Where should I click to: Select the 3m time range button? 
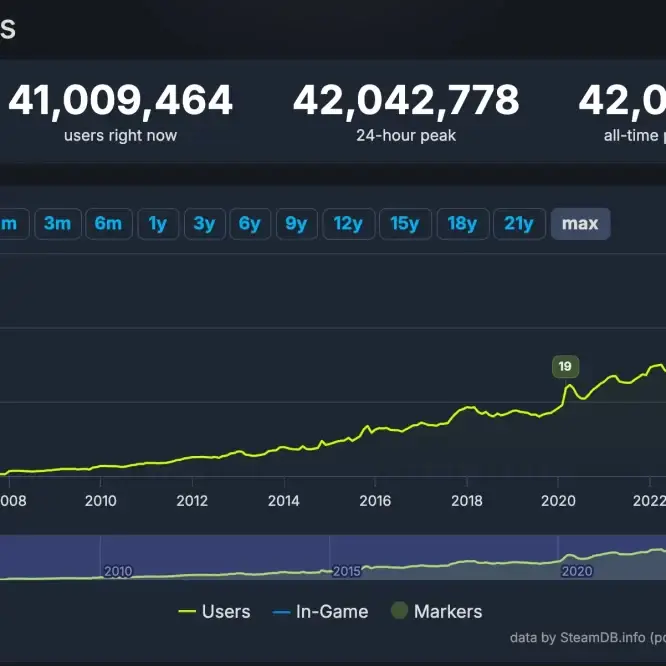(x=57, y=223)
